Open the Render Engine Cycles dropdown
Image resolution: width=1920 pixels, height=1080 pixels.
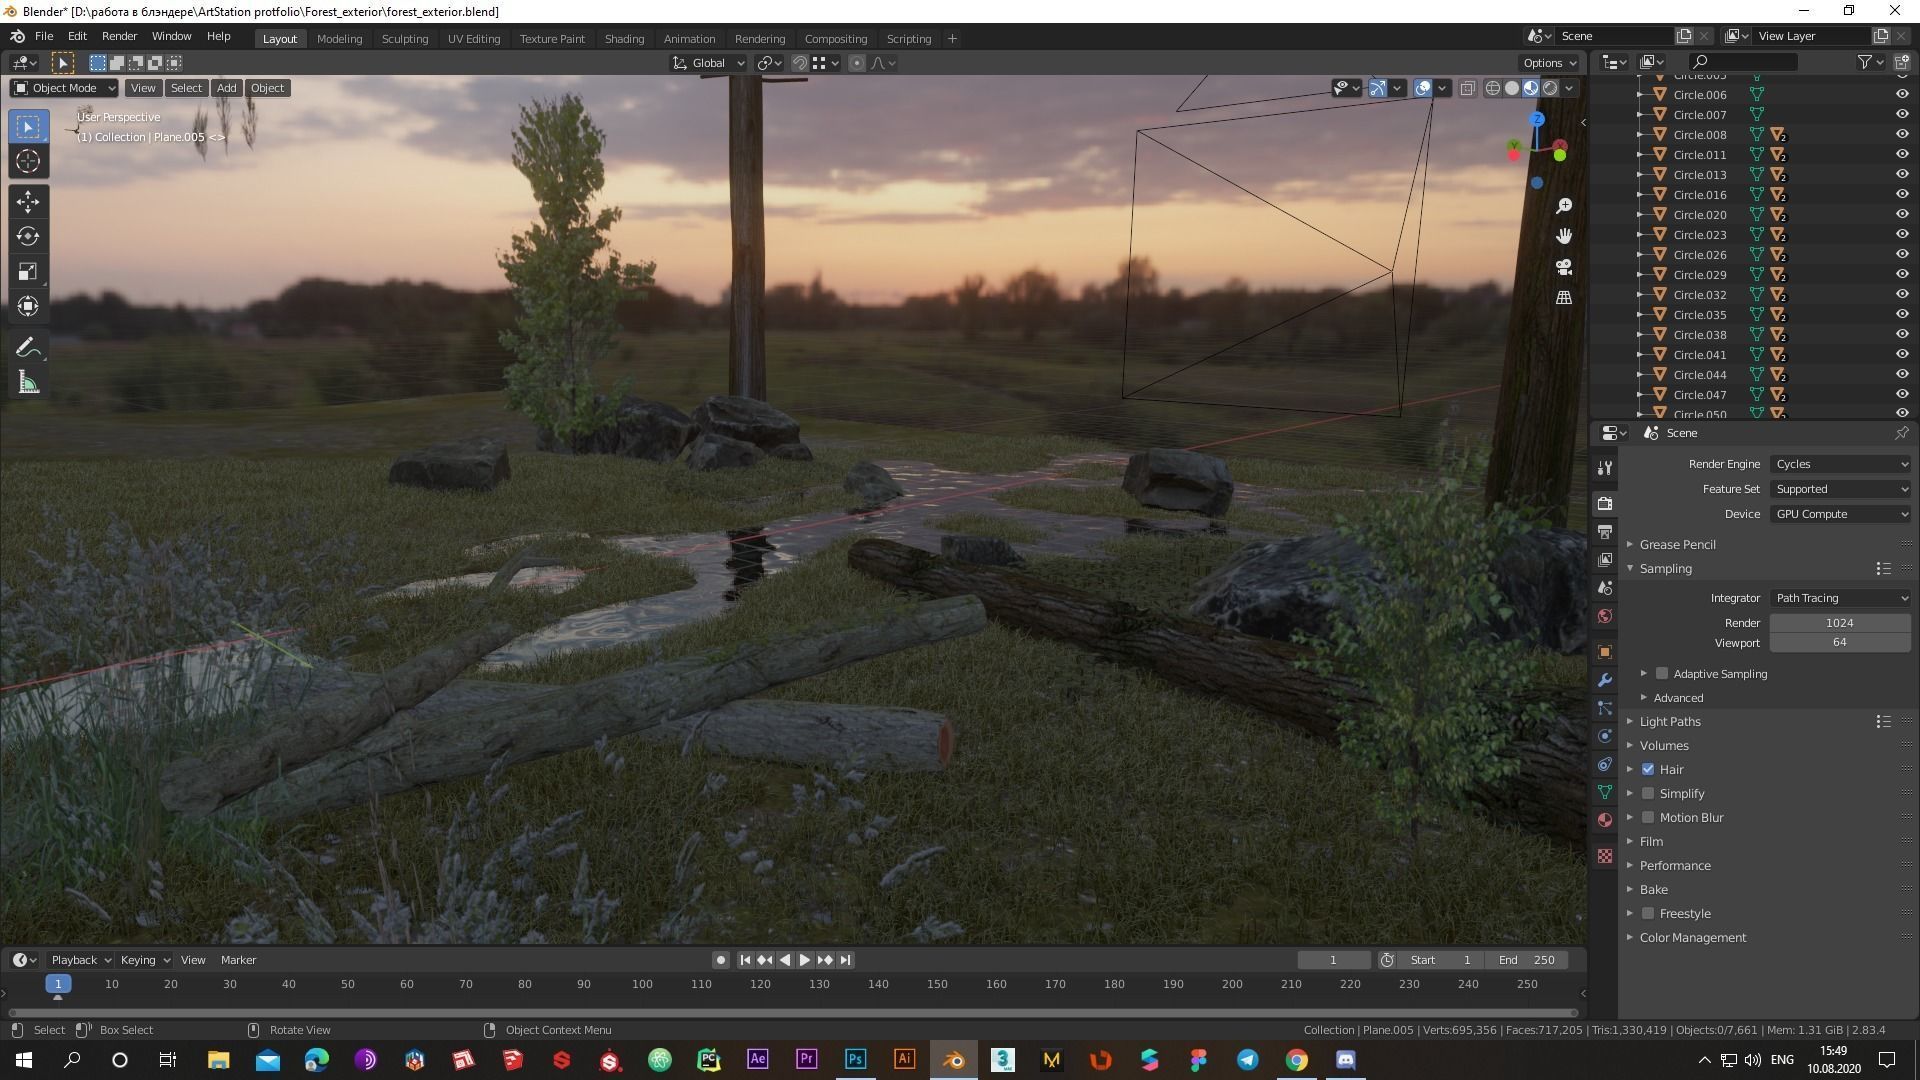pyautogui.click(x=1840, y=464)
